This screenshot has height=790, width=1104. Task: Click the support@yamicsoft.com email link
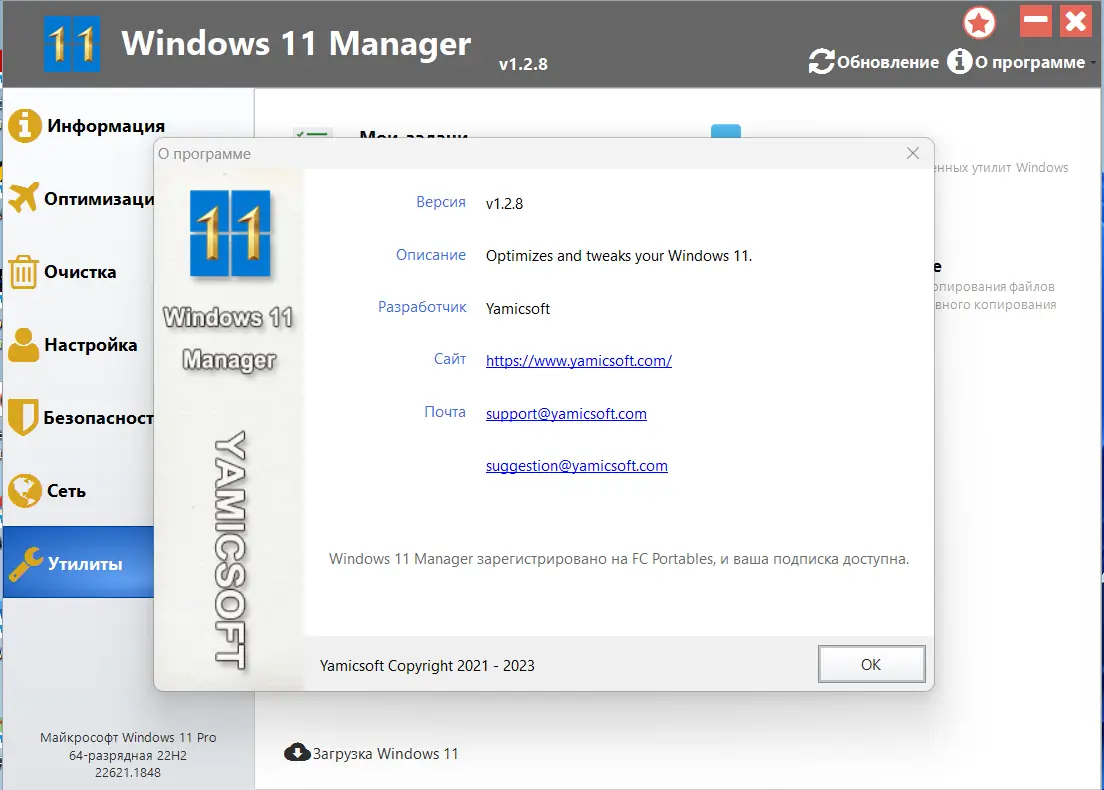point(565,413)
